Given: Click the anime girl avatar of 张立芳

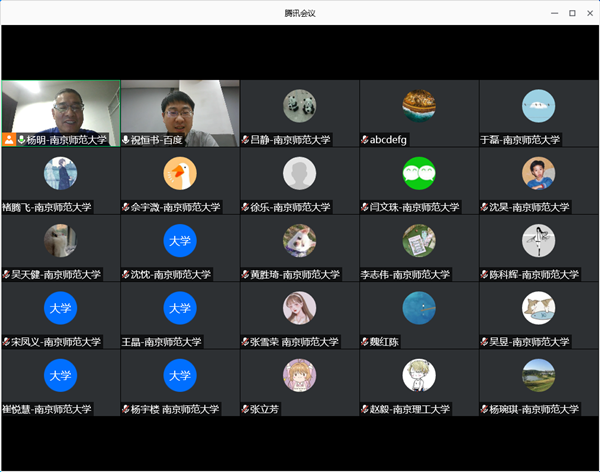Looking at the screenshot, I should (300, 376).
